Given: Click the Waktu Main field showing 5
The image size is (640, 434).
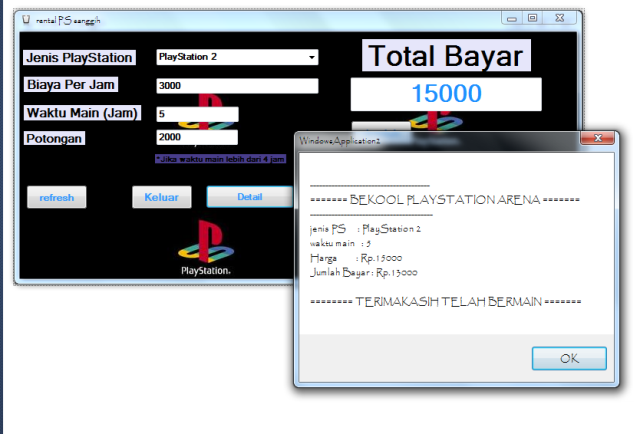Looking at the screenshot, I should 197,114.
